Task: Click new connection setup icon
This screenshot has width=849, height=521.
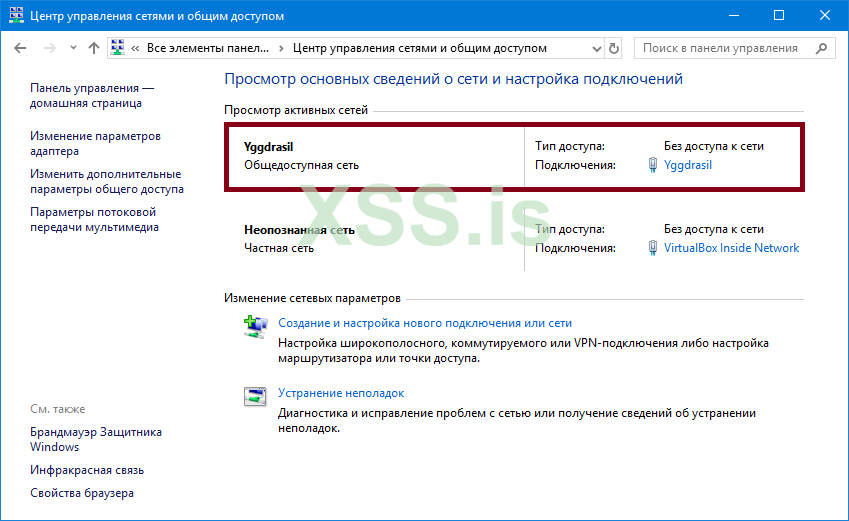Action: pos(255,327)
